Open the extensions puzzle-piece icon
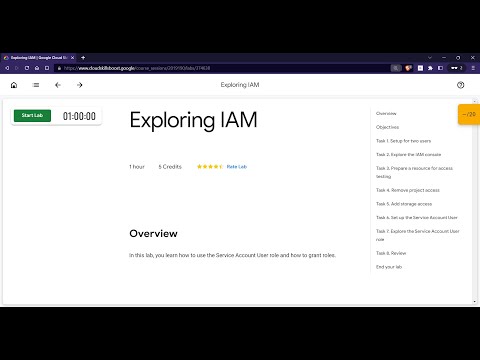480x360 pixels. pos(430,68)
